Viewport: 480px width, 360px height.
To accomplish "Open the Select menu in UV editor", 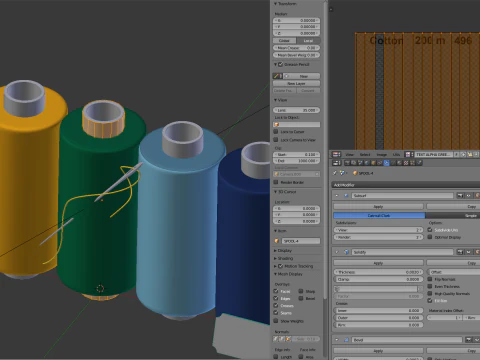I will (365, 154).
